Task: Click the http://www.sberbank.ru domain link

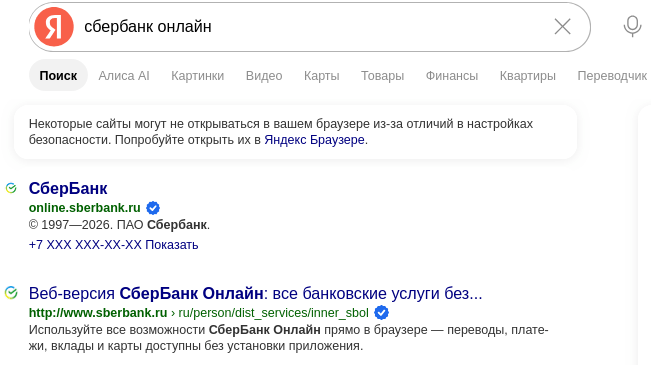Action: click(98, 312)
